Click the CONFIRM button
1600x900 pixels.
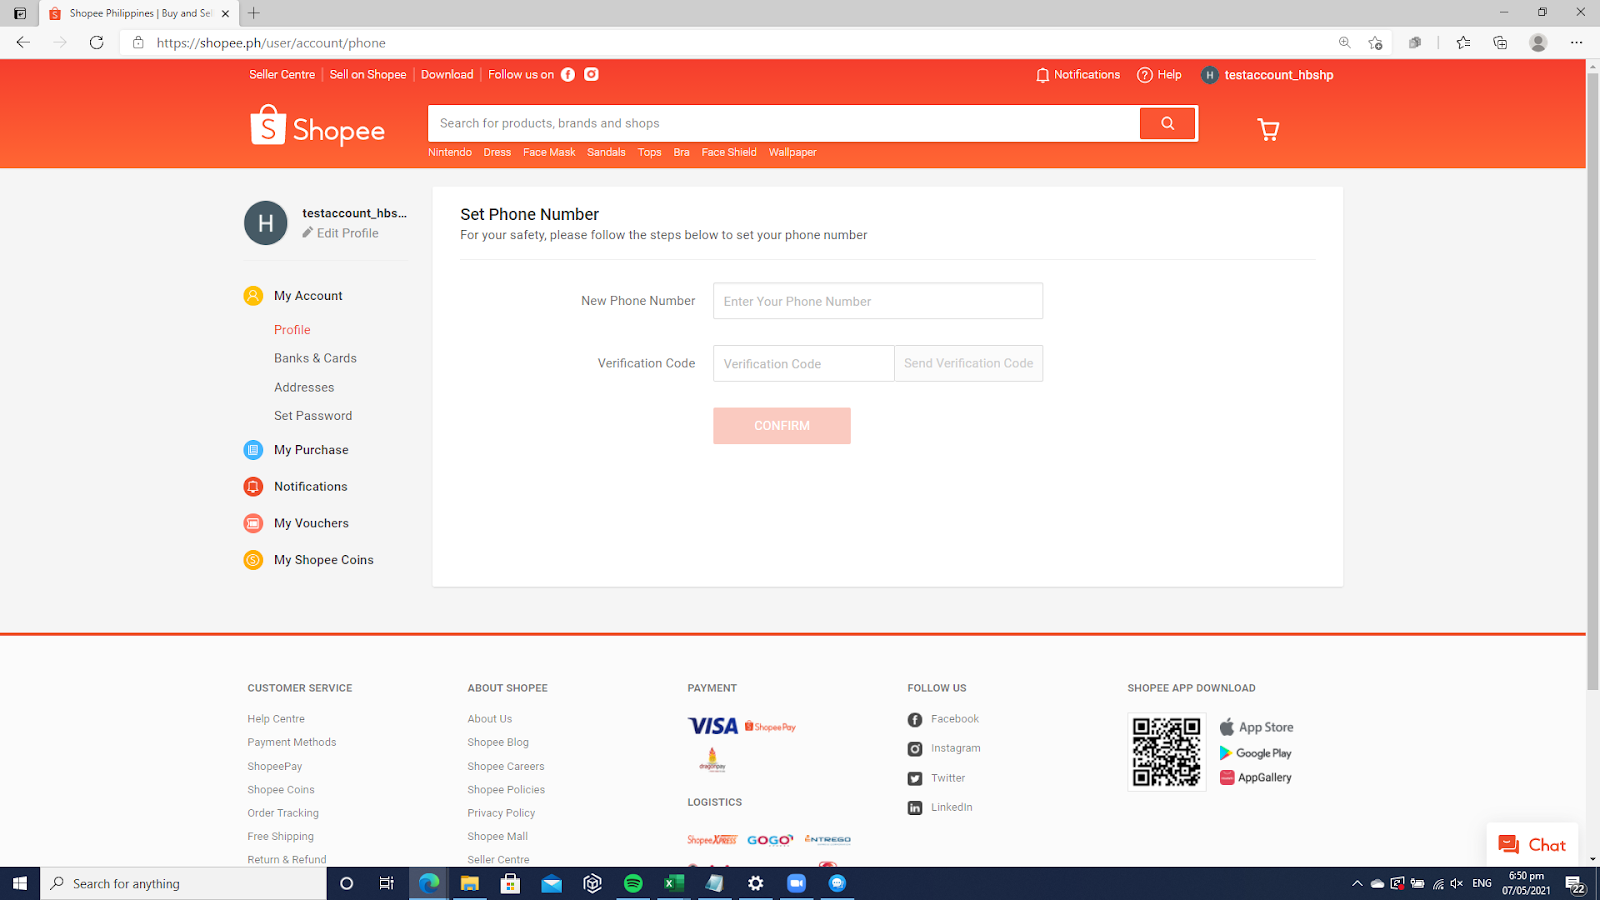click(x=781, y=425)
